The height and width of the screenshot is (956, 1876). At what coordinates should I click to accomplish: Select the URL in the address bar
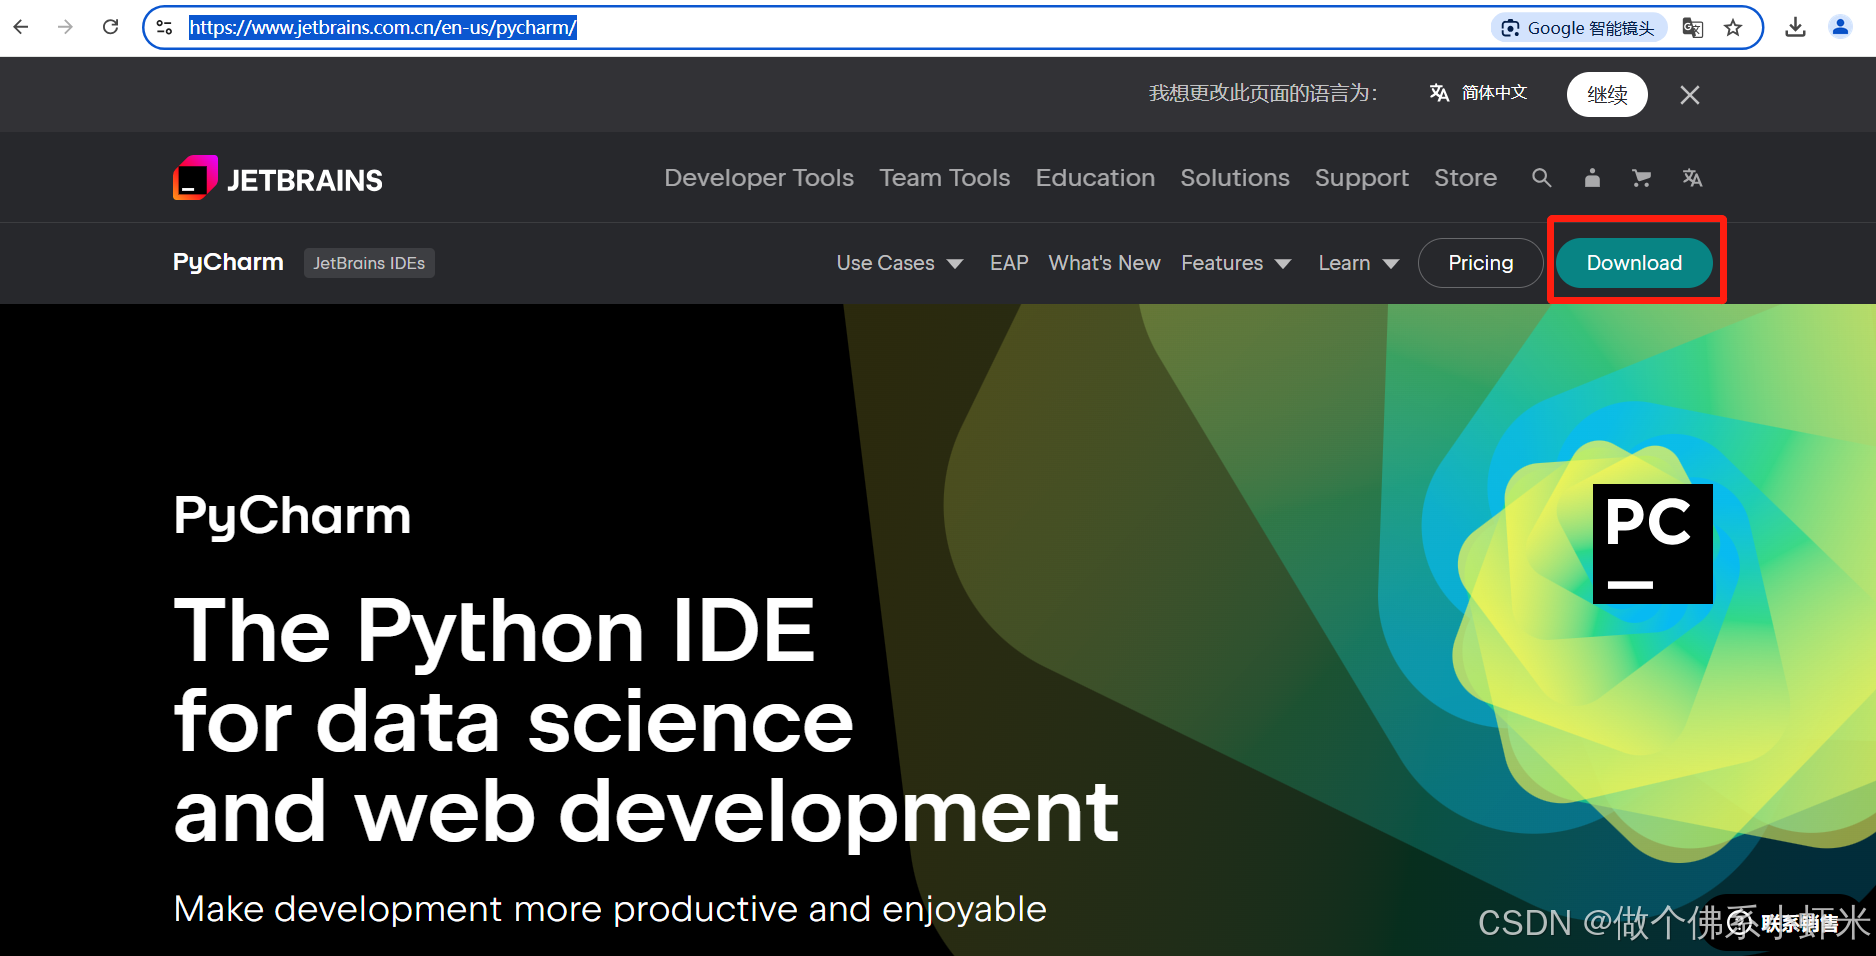383,28
